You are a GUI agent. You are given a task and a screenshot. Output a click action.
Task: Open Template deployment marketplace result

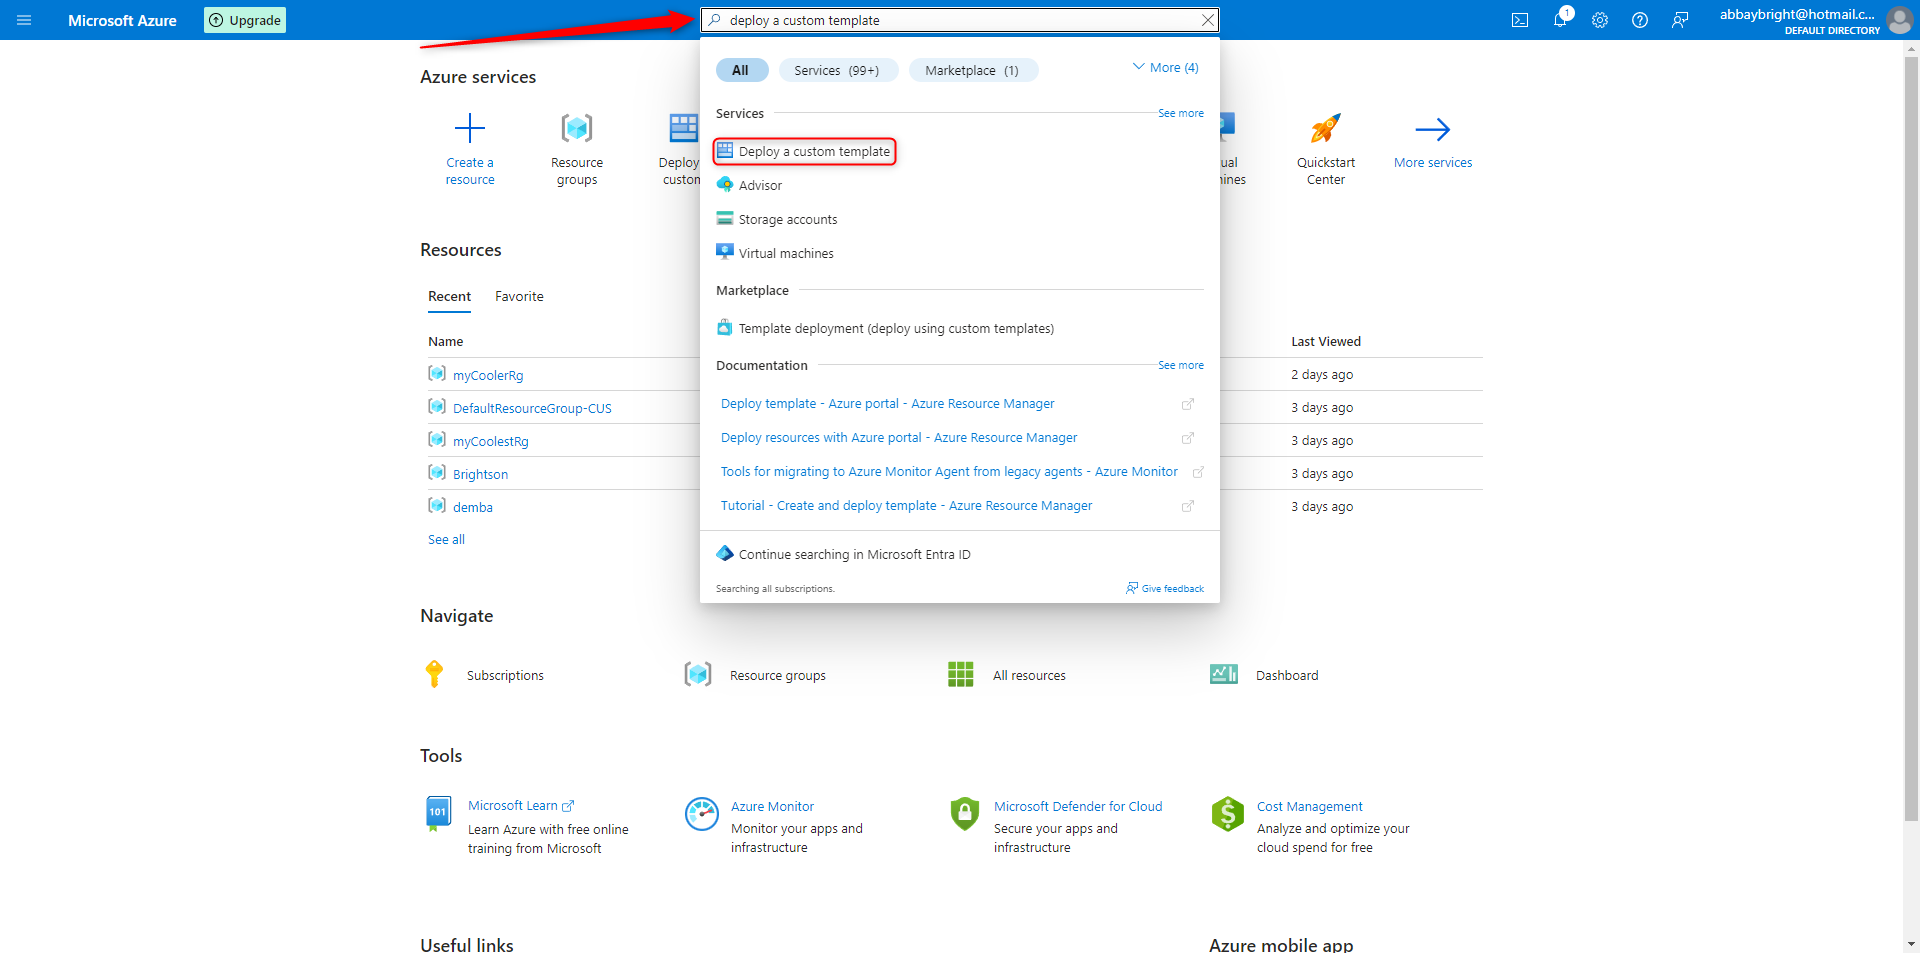tap(896, 328)
